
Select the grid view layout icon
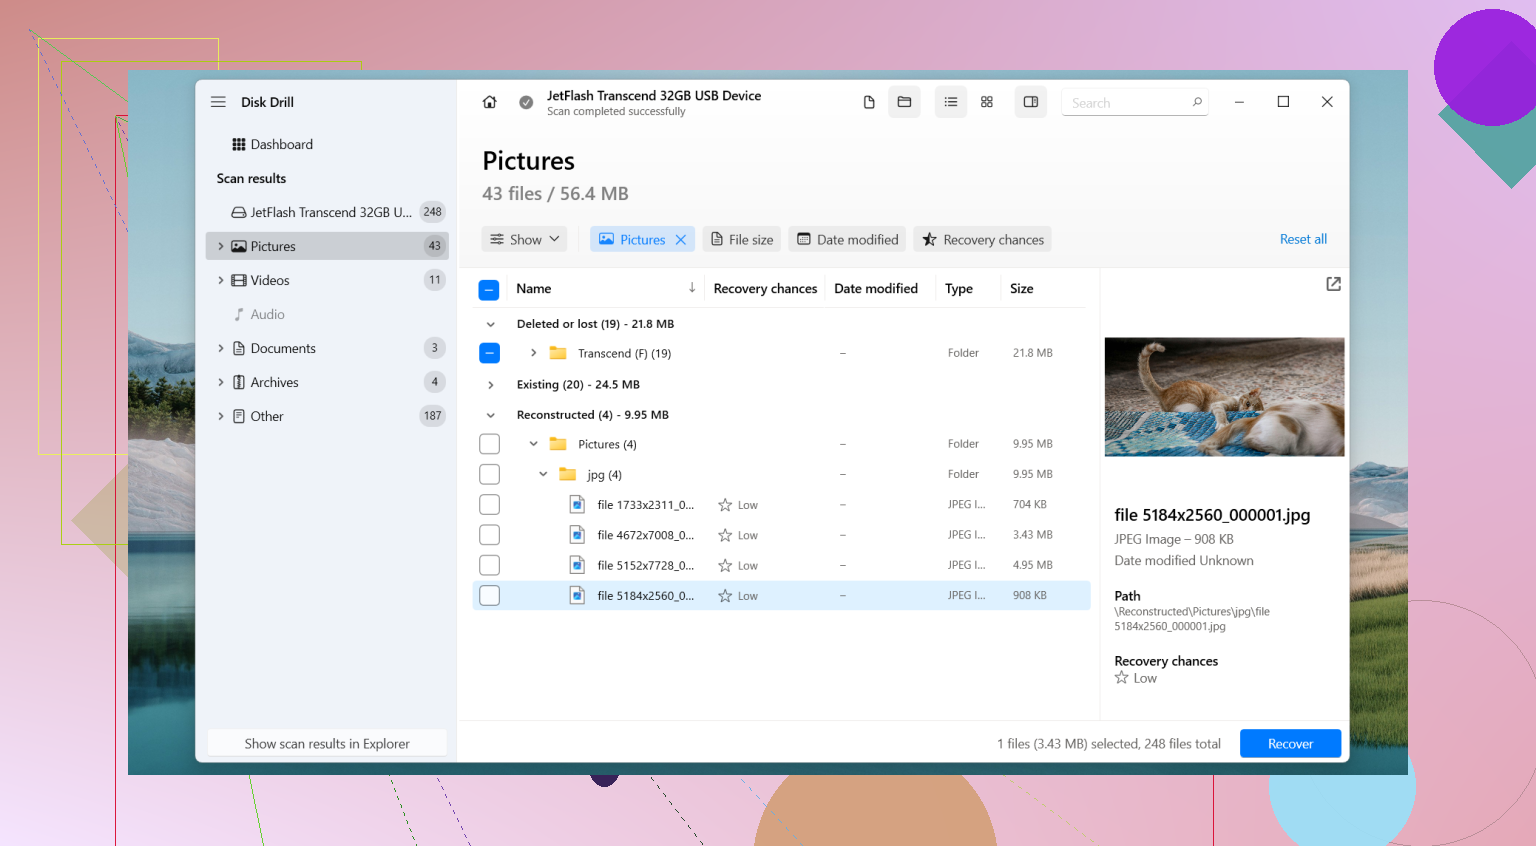tap(987, 102)
